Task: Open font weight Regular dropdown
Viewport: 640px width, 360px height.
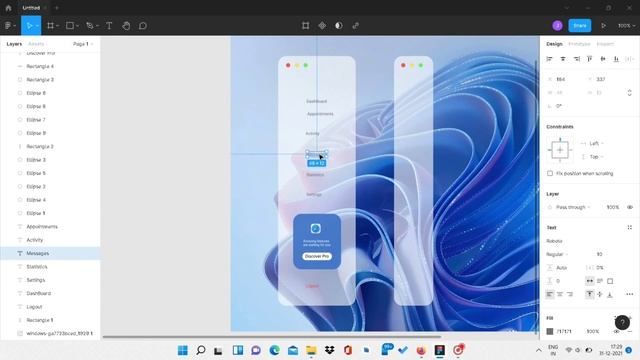Action: (558, 254)
